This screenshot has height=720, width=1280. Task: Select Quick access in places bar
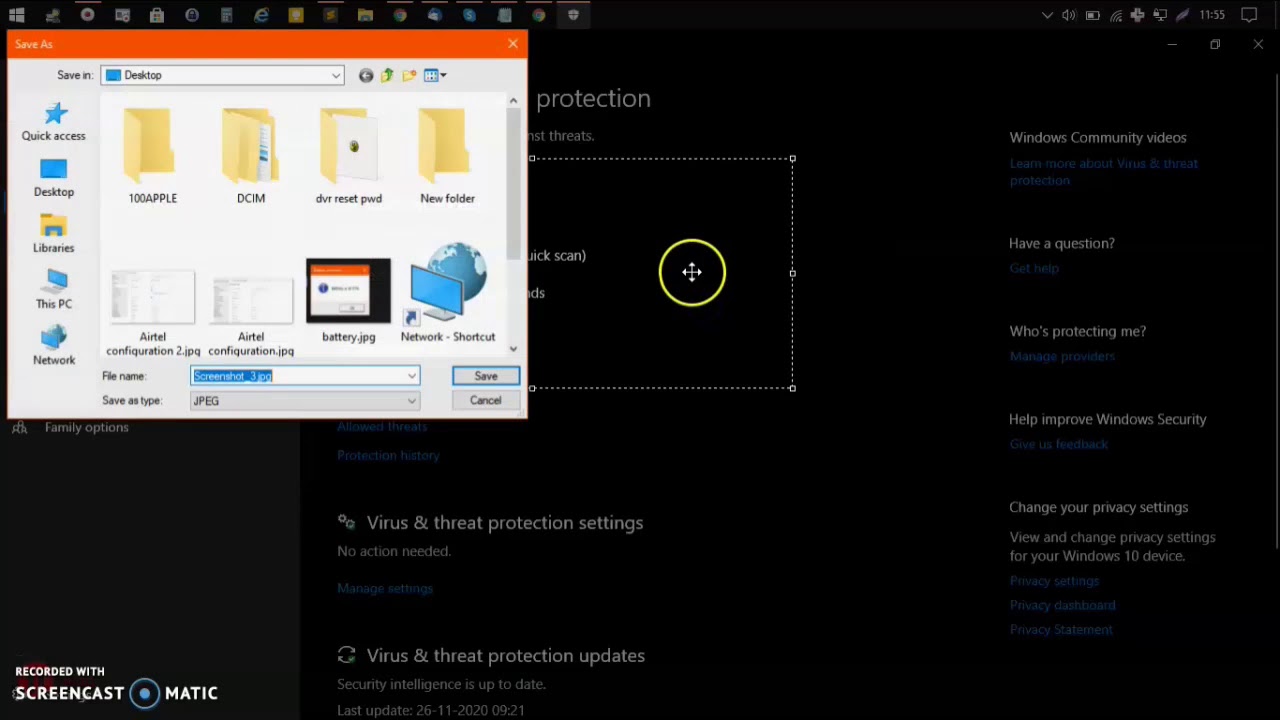tap(54, 122)
